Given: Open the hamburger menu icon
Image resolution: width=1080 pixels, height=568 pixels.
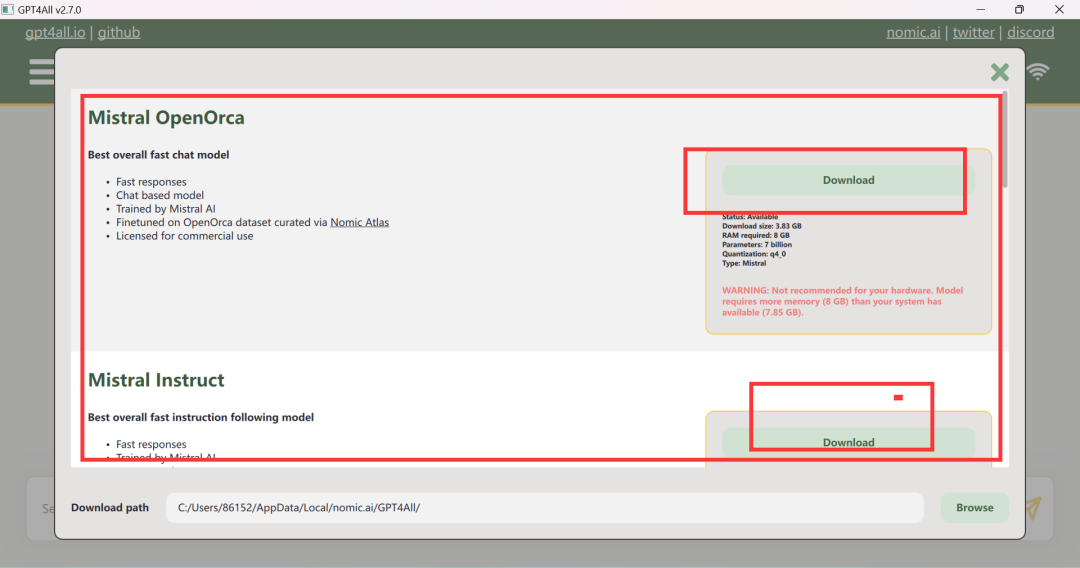Looking at the screenshot, I should point(41,72).
